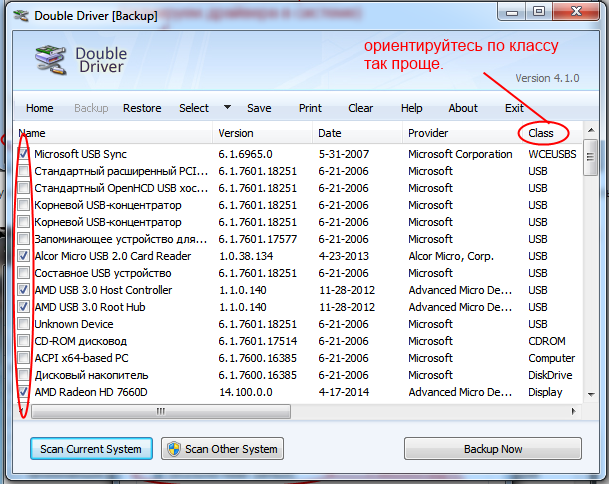Select the Microsoft USB Sync row name

pyautogui.click(x=80, y=154)
